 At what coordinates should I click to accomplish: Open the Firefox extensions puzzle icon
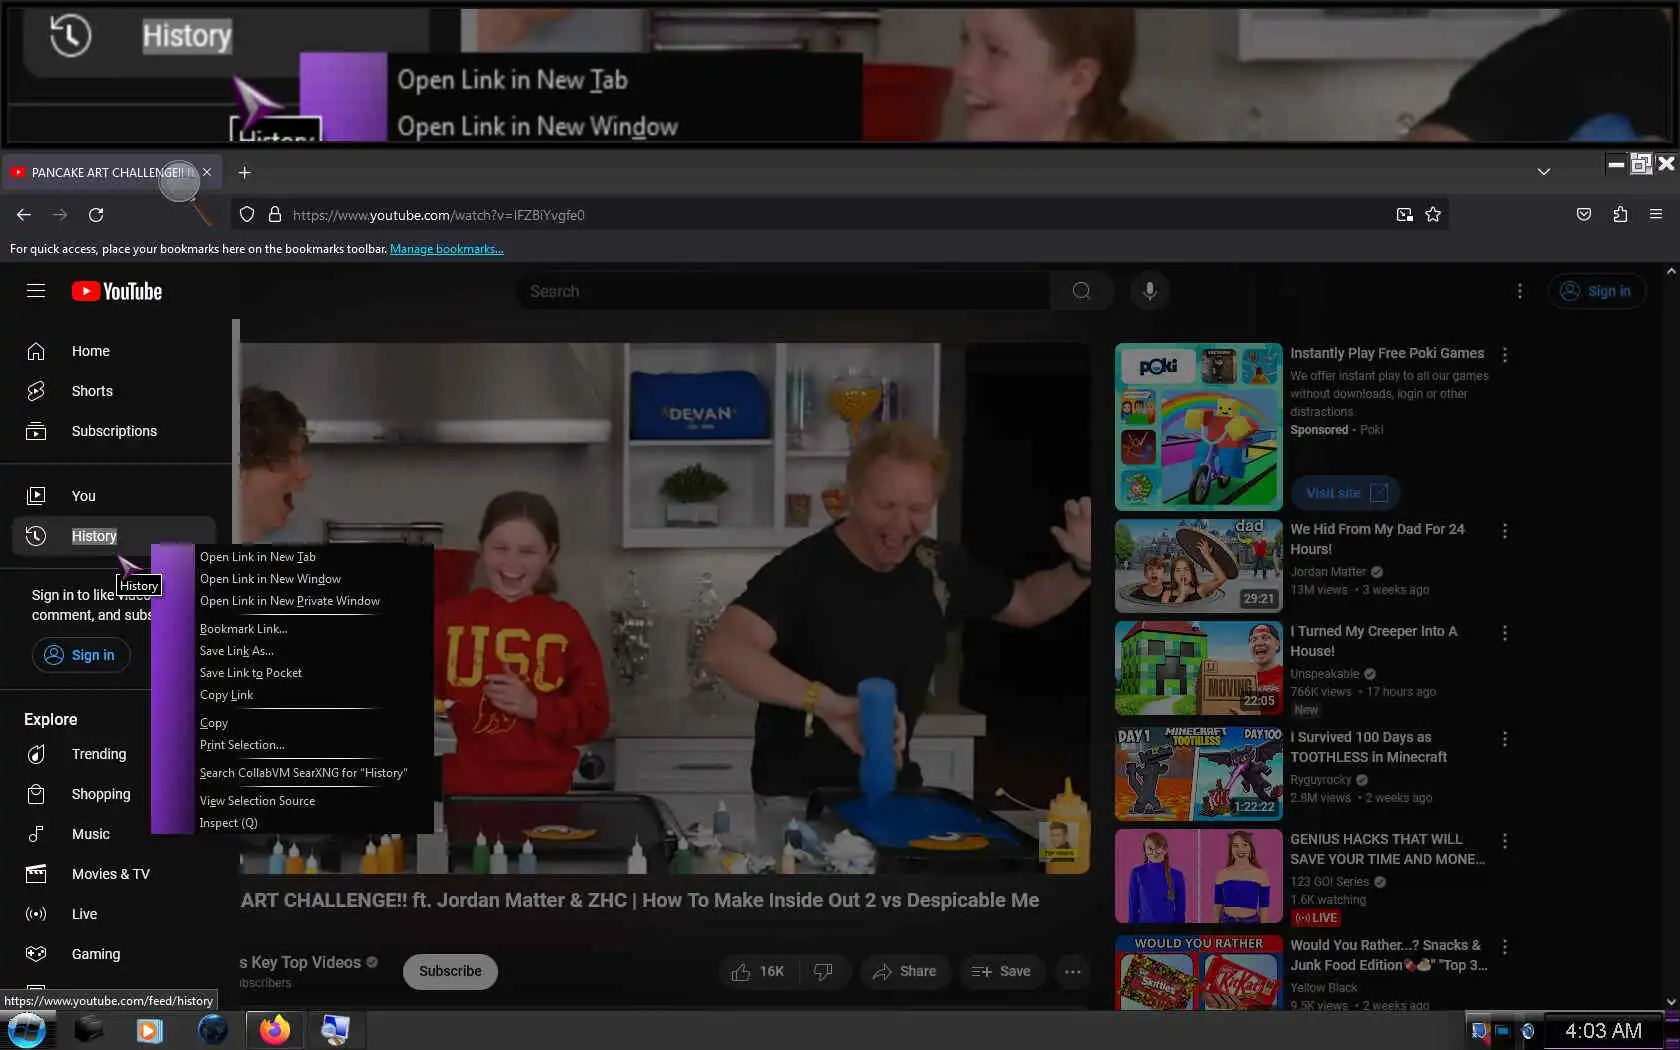pyautogui.click(x=1620, y=215)
